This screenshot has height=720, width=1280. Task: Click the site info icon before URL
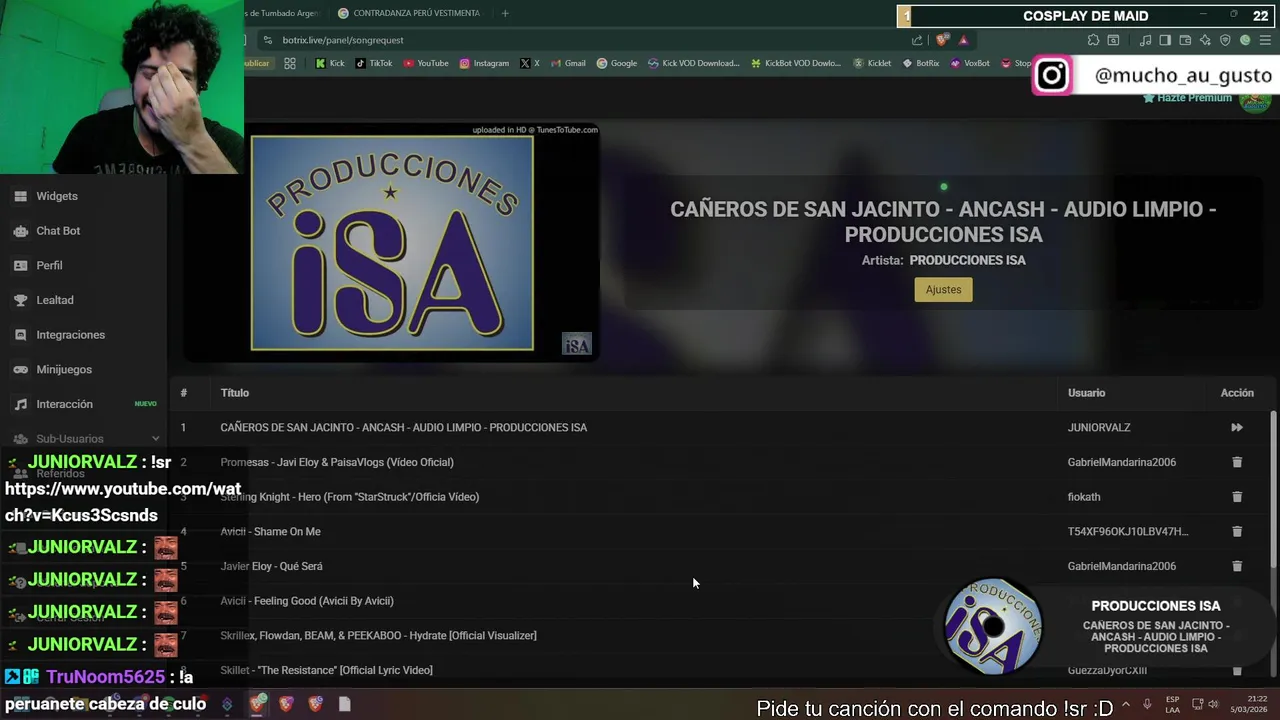pos(267,40)
